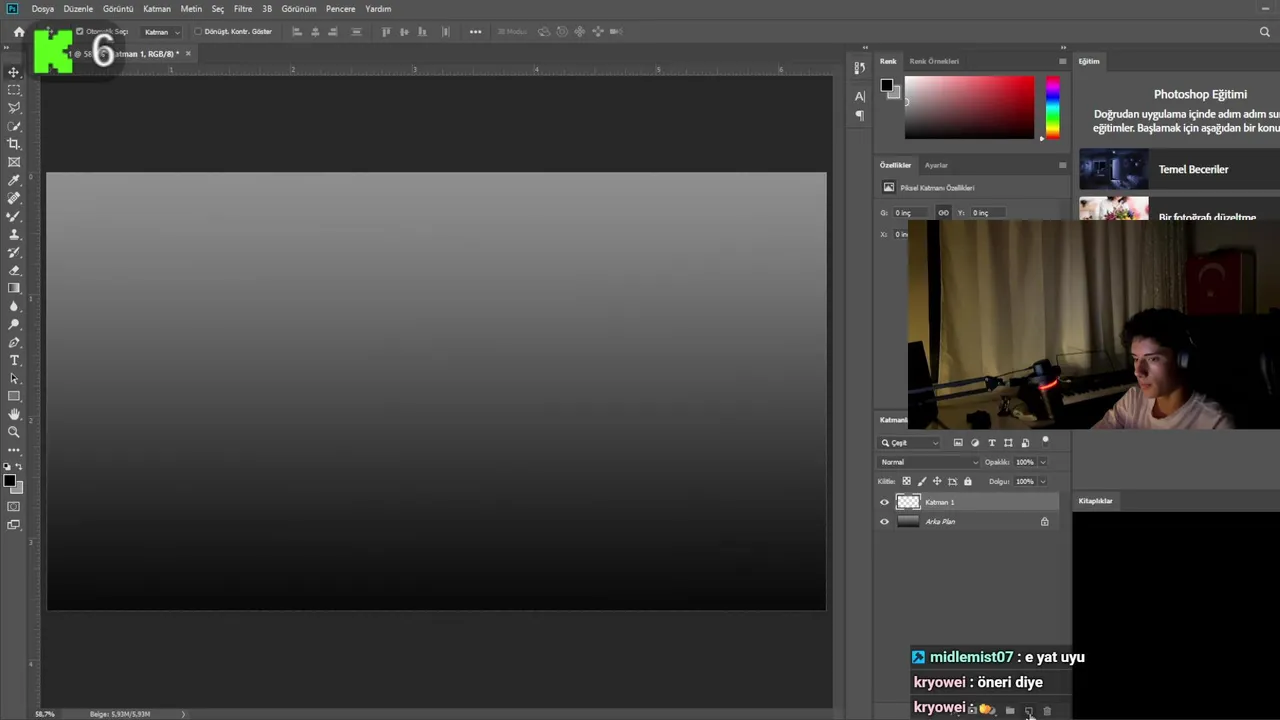The width and height of the screenshot is (1280, 720).
Task: Open the Özellikler panel options menu
Action: 1062,165
